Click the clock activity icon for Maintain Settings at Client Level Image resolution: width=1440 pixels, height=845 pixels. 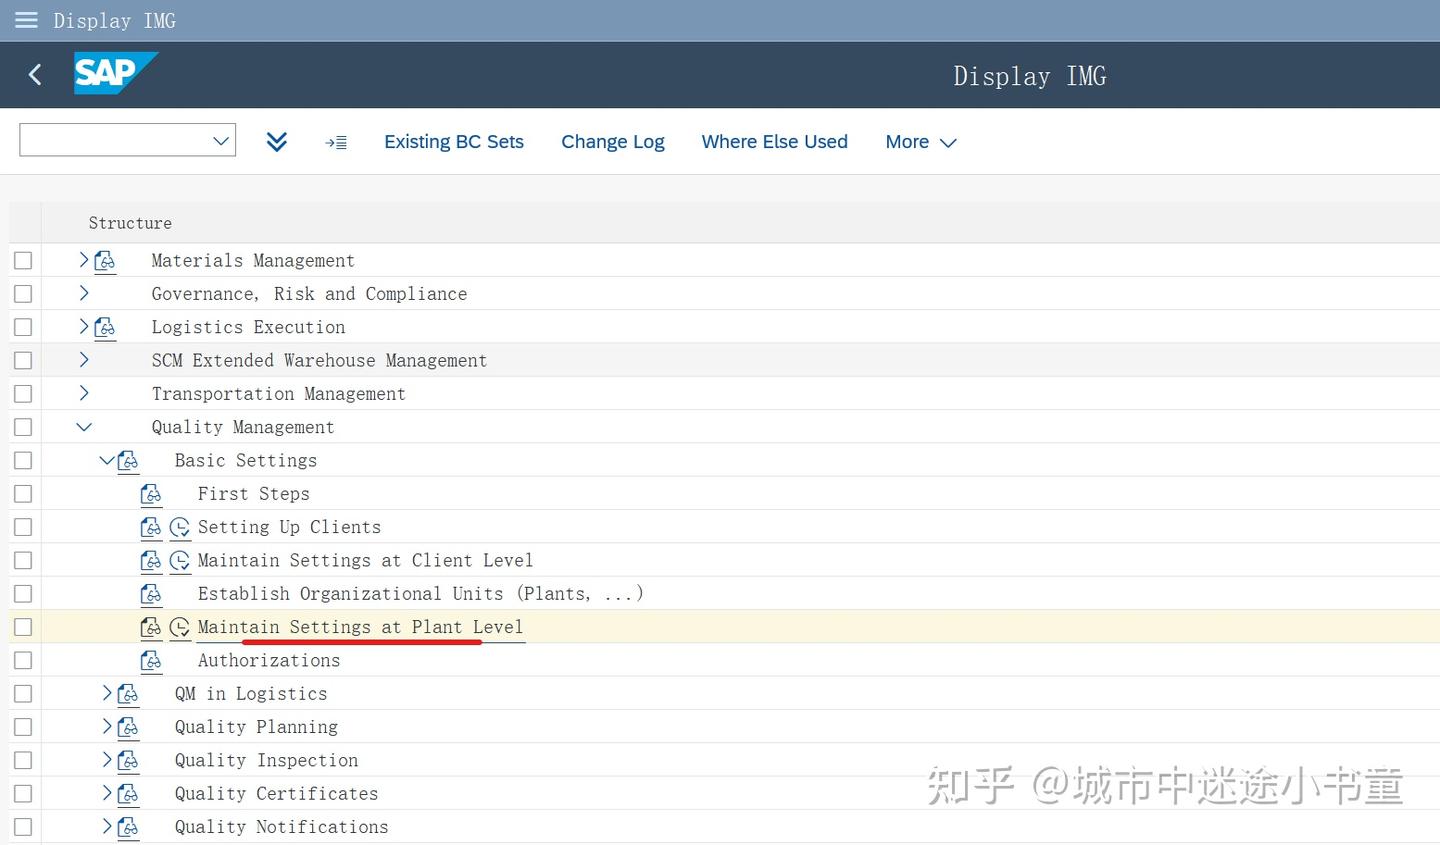(180, 560)
